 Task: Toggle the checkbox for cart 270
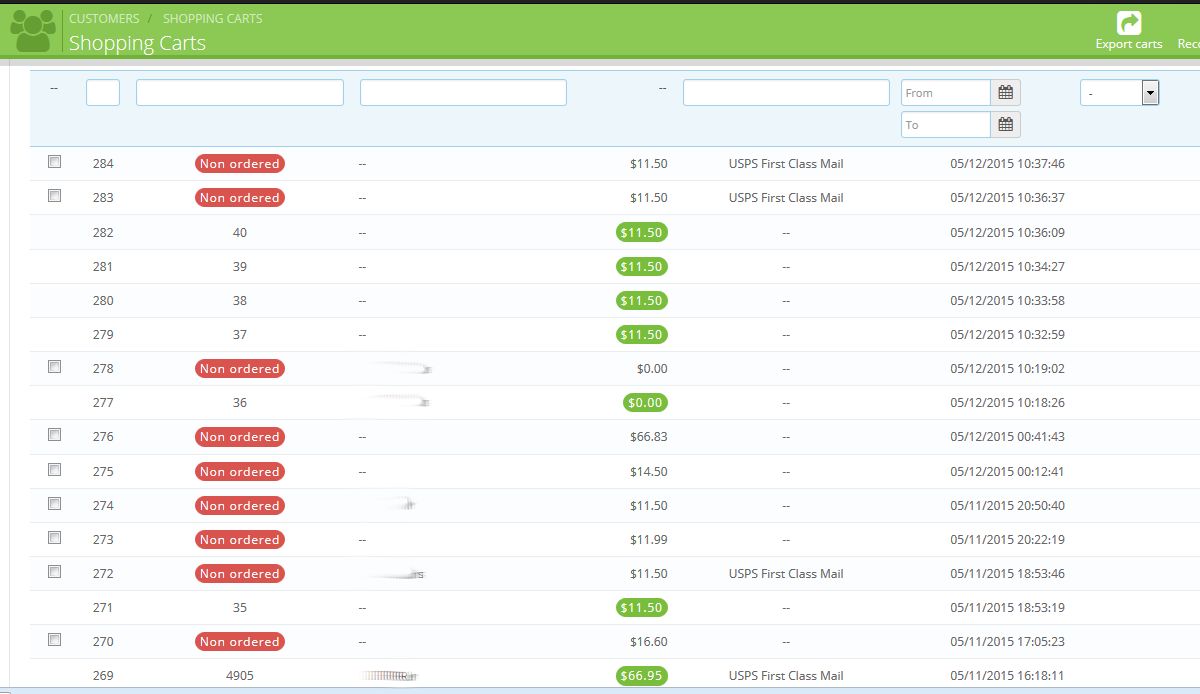coord(55,639)
